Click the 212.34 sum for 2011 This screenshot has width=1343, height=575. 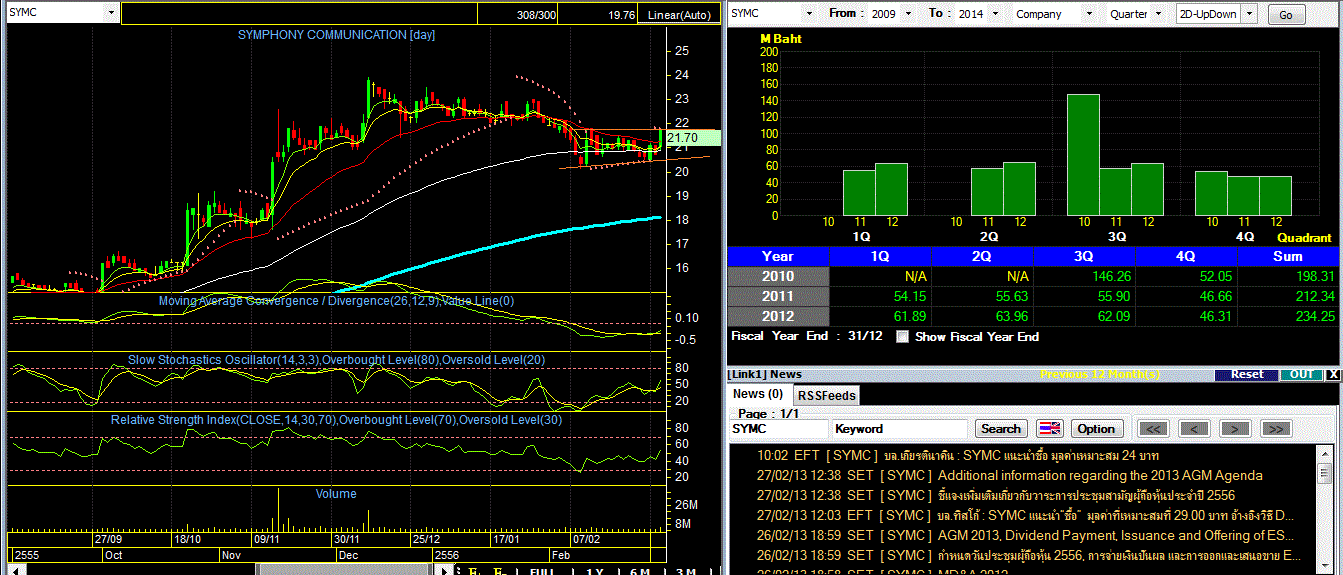pyautogui.click(x=1313, y=296)
